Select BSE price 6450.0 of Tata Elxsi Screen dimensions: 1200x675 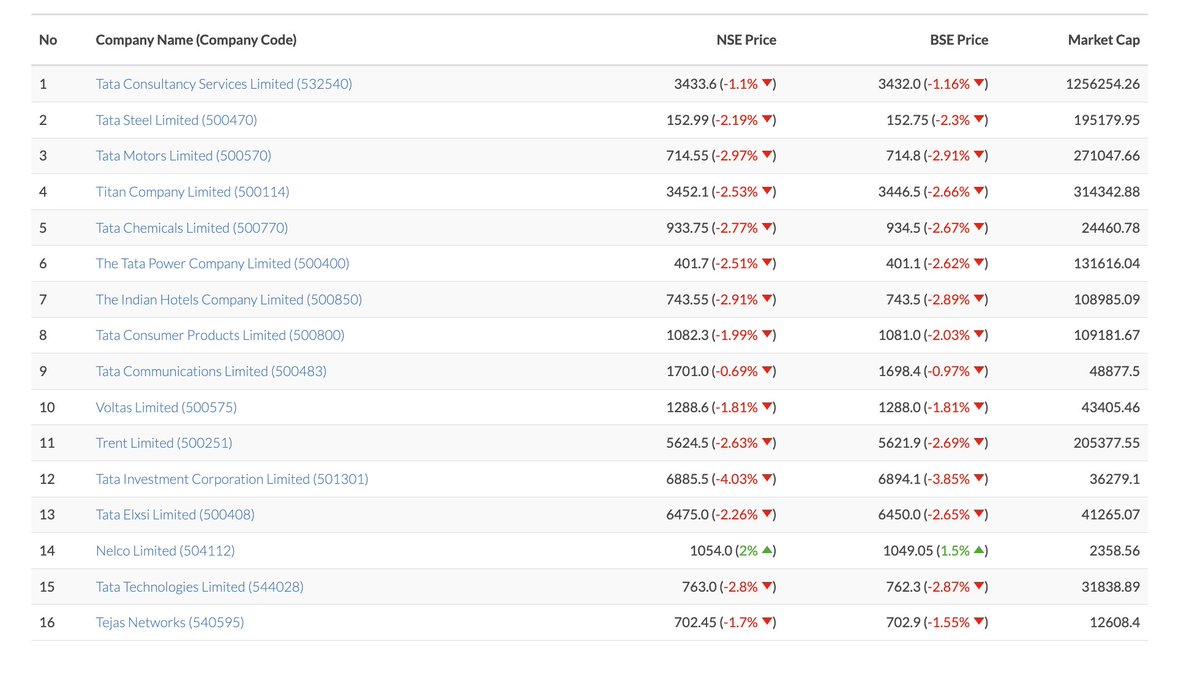point(899,515)
